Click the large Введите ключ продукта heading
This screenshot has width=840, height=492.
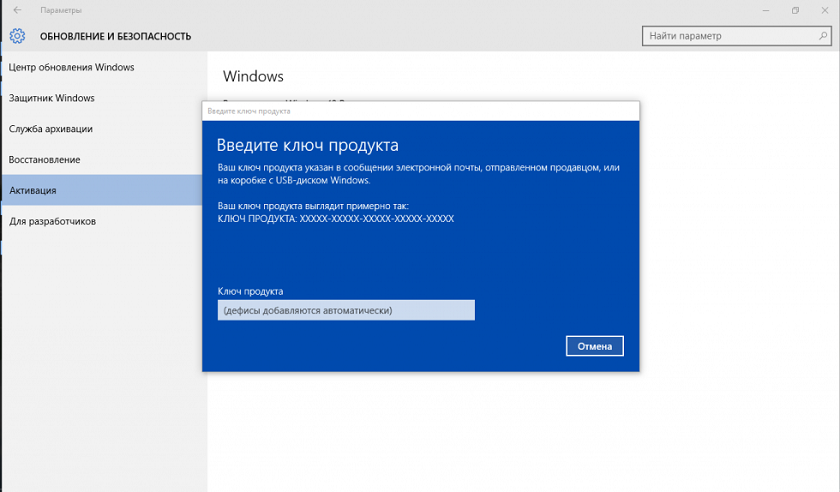(308, 145)
